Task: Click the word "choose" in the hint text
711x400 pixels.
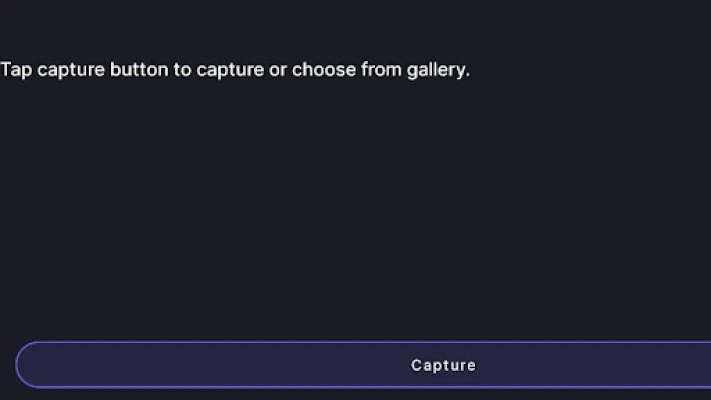Action: tap(322, 70)
